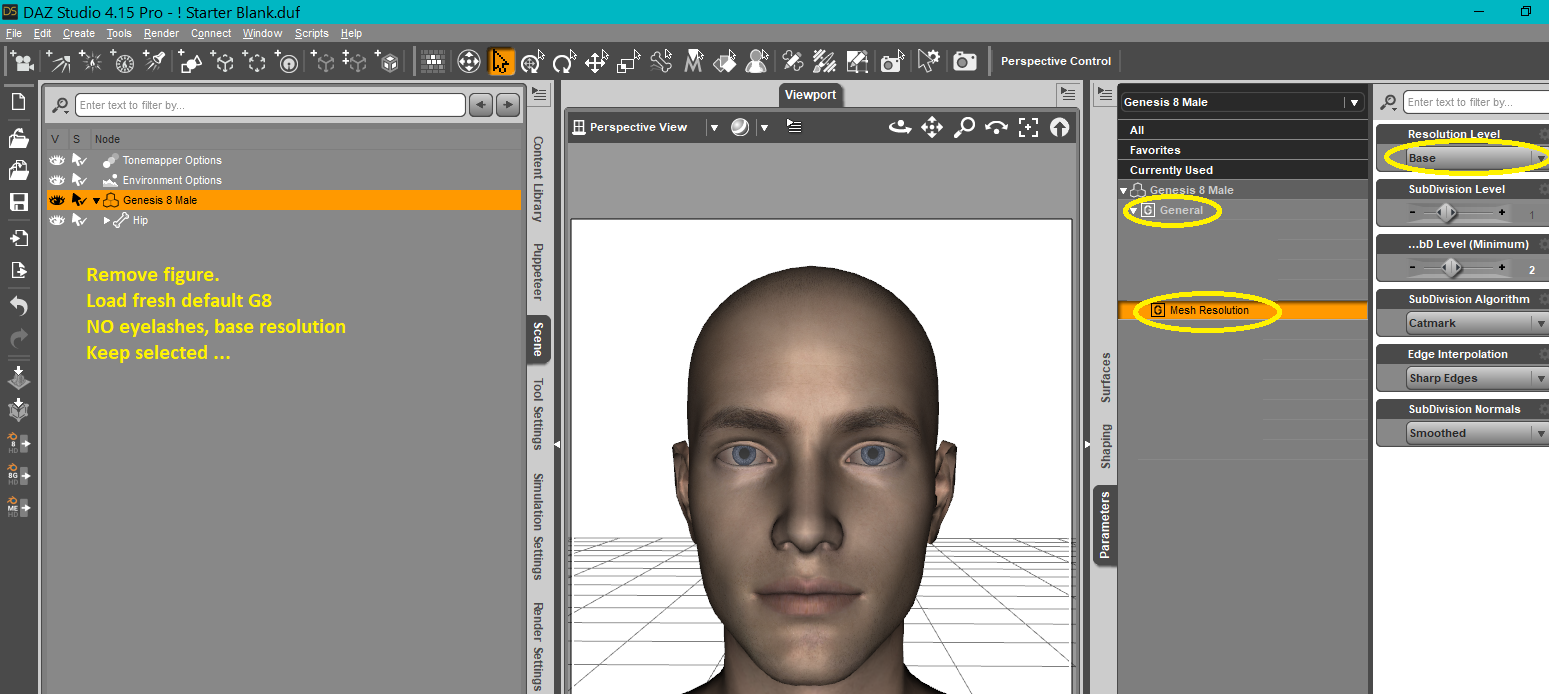This screenshot has height=694, width=1549.
Task: Click the SubDivision Level slider handle
Action: (x=1445, y=212)
